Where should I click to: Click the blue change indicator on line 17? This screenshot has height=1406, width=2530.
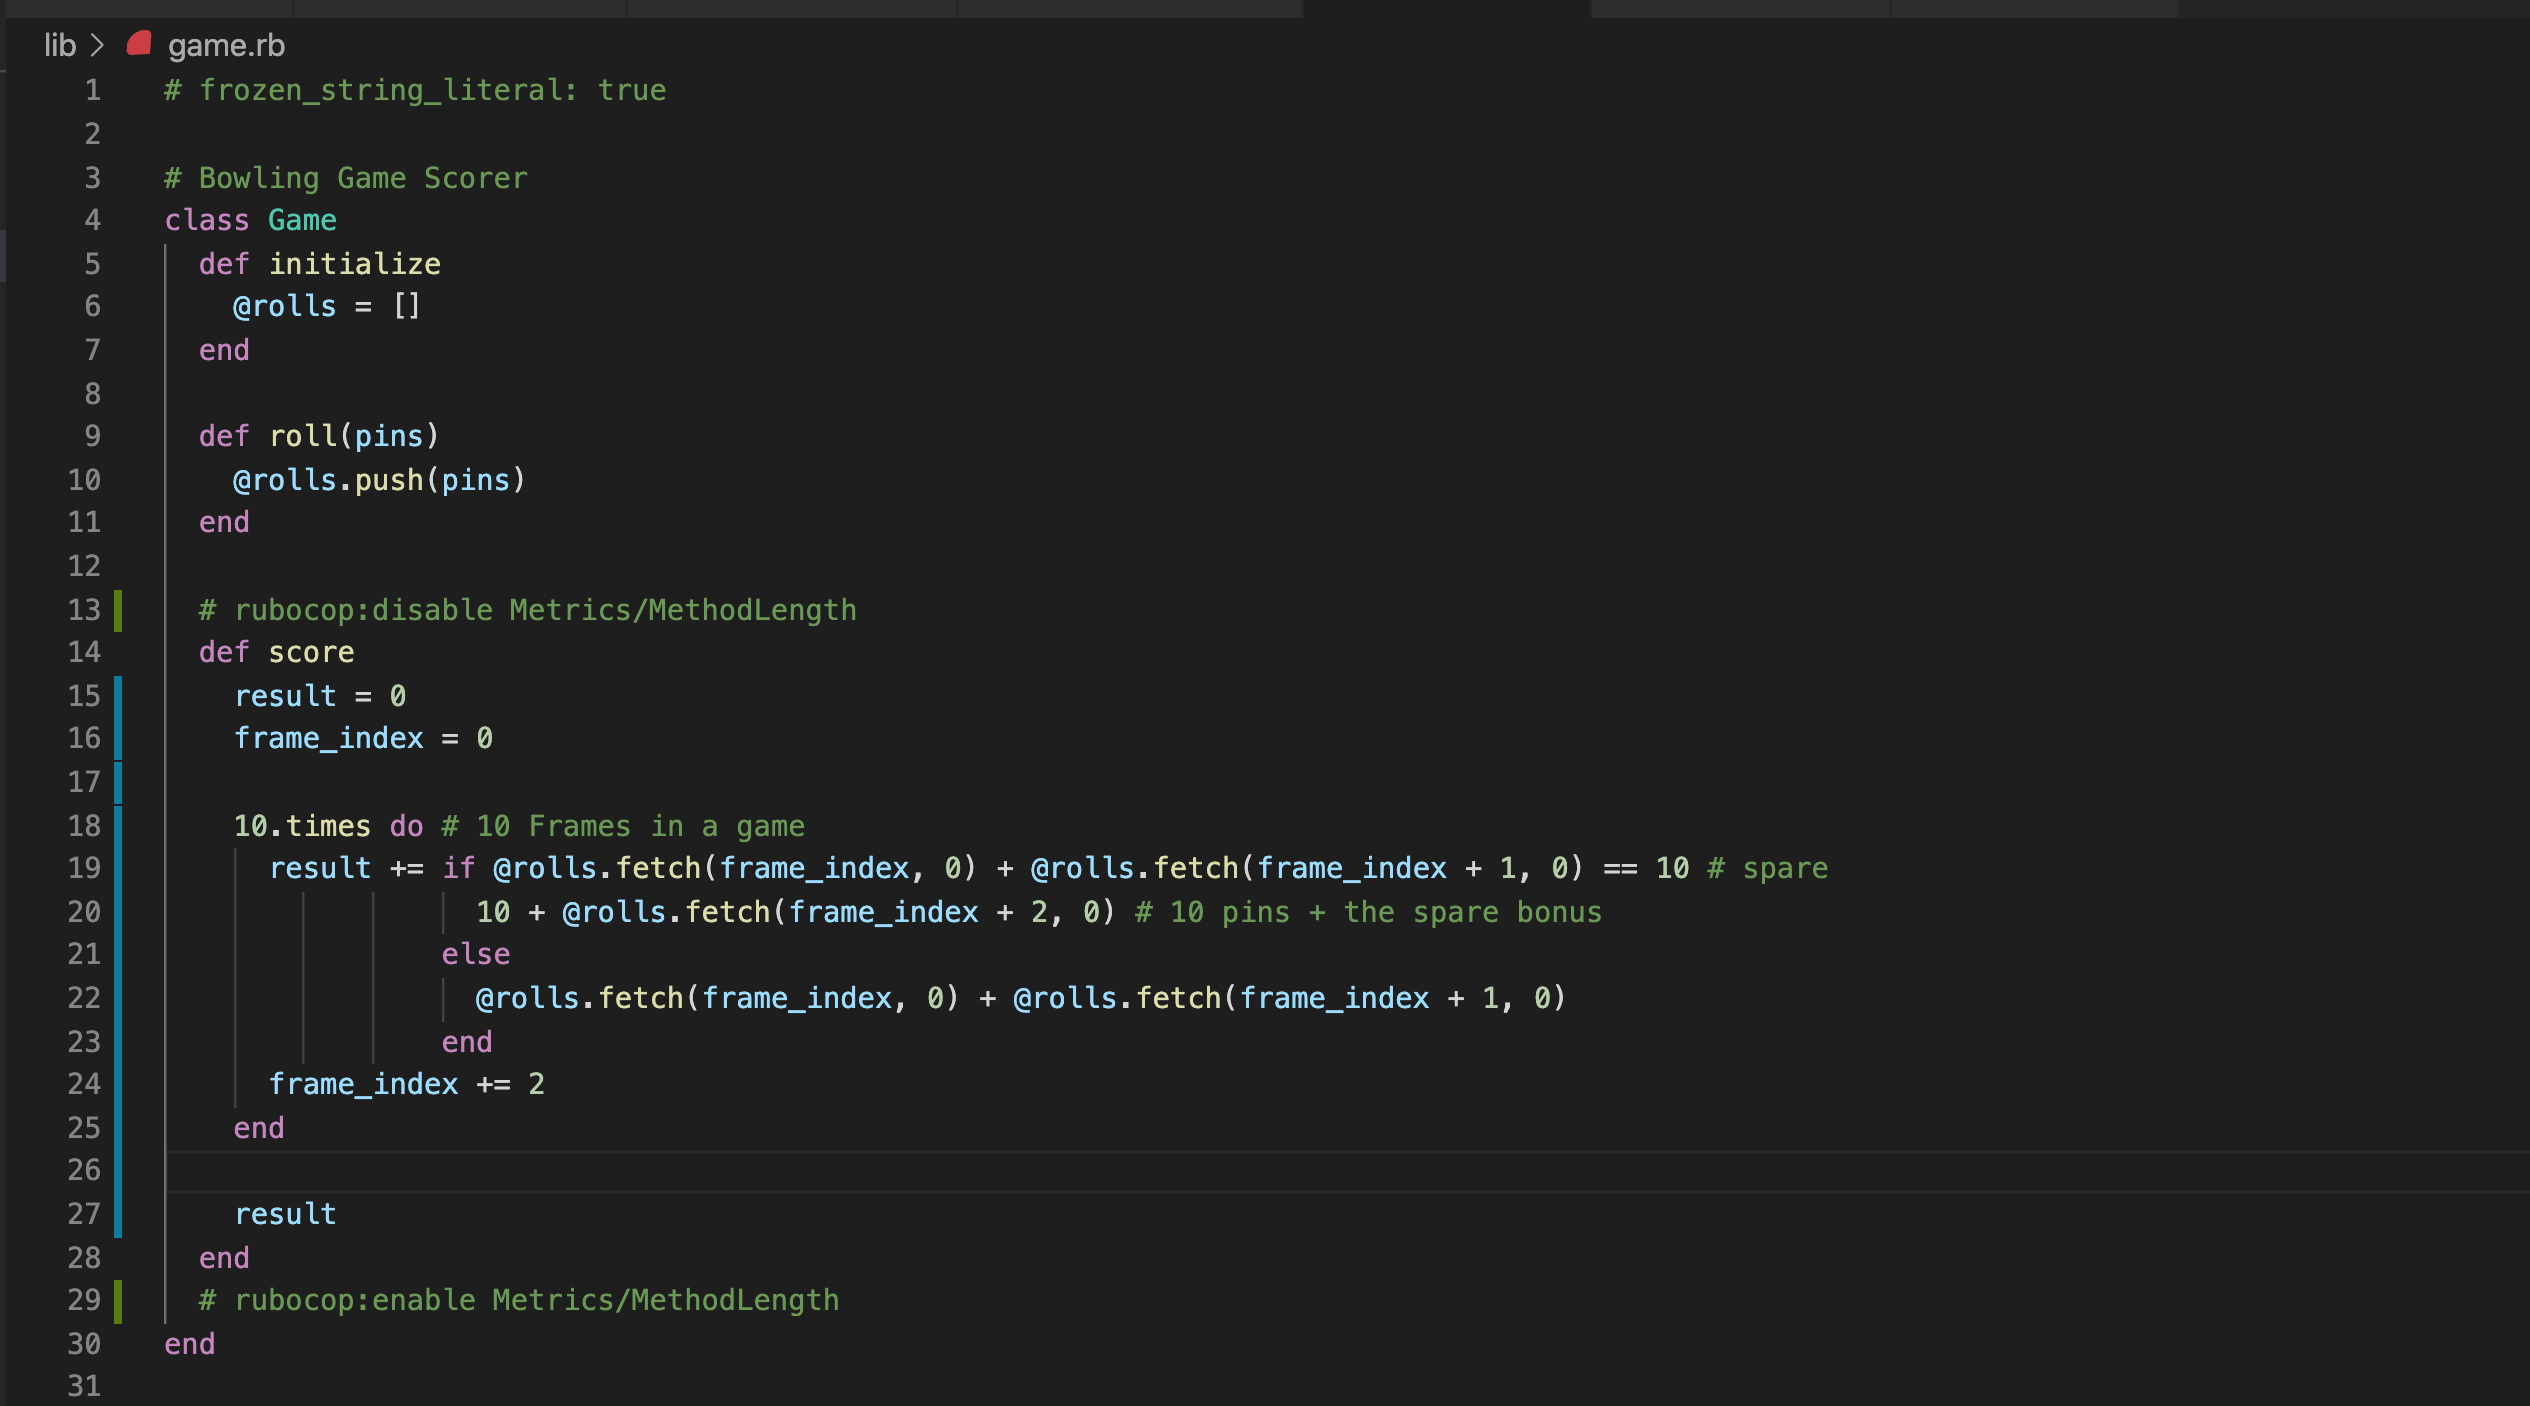[120, 782]
